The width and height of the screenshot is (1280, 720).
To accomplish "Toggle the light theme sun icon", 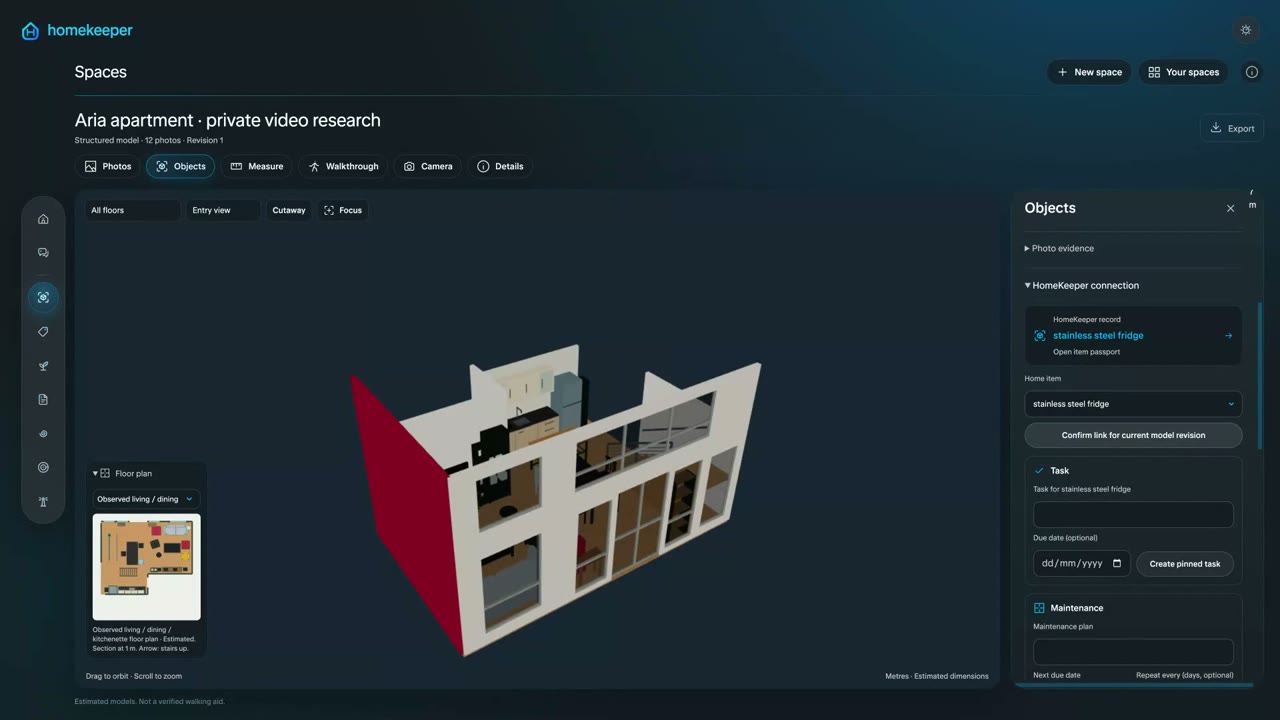I will click(1246, 30).
